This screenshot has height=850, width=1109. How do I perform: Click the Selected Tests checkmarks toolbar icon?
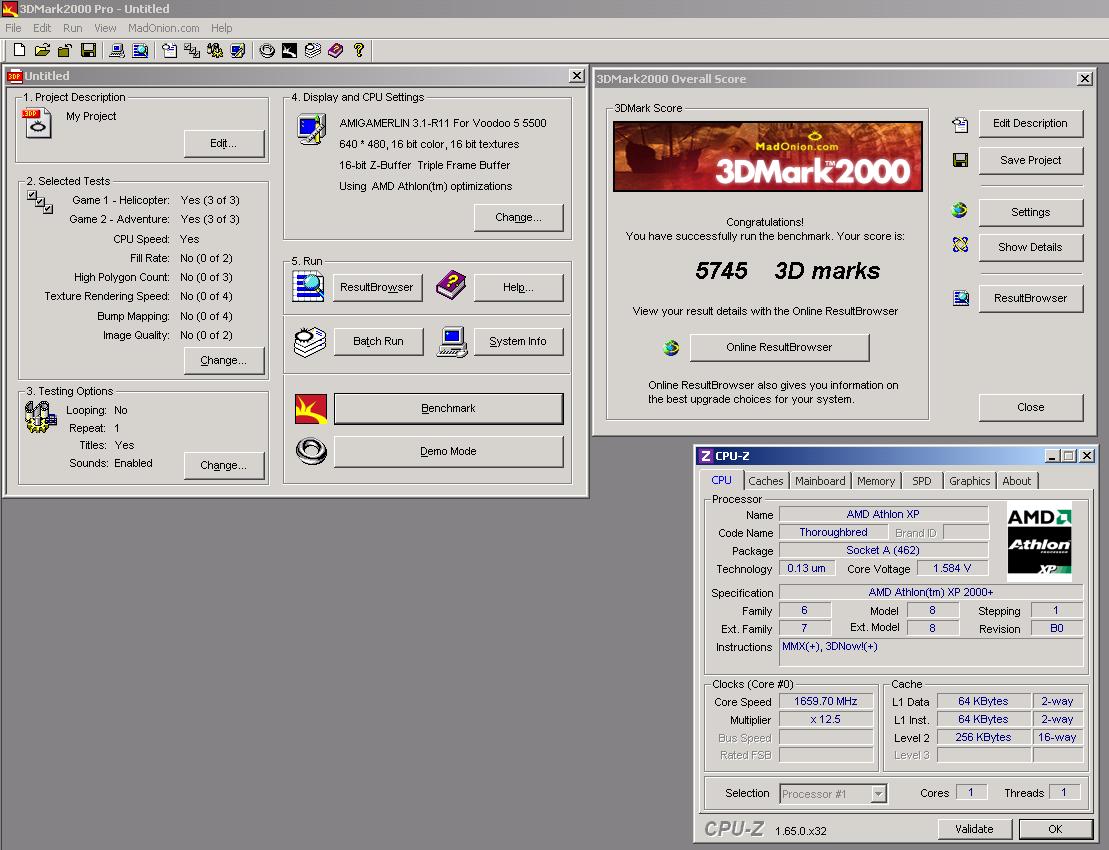(192, 50)
